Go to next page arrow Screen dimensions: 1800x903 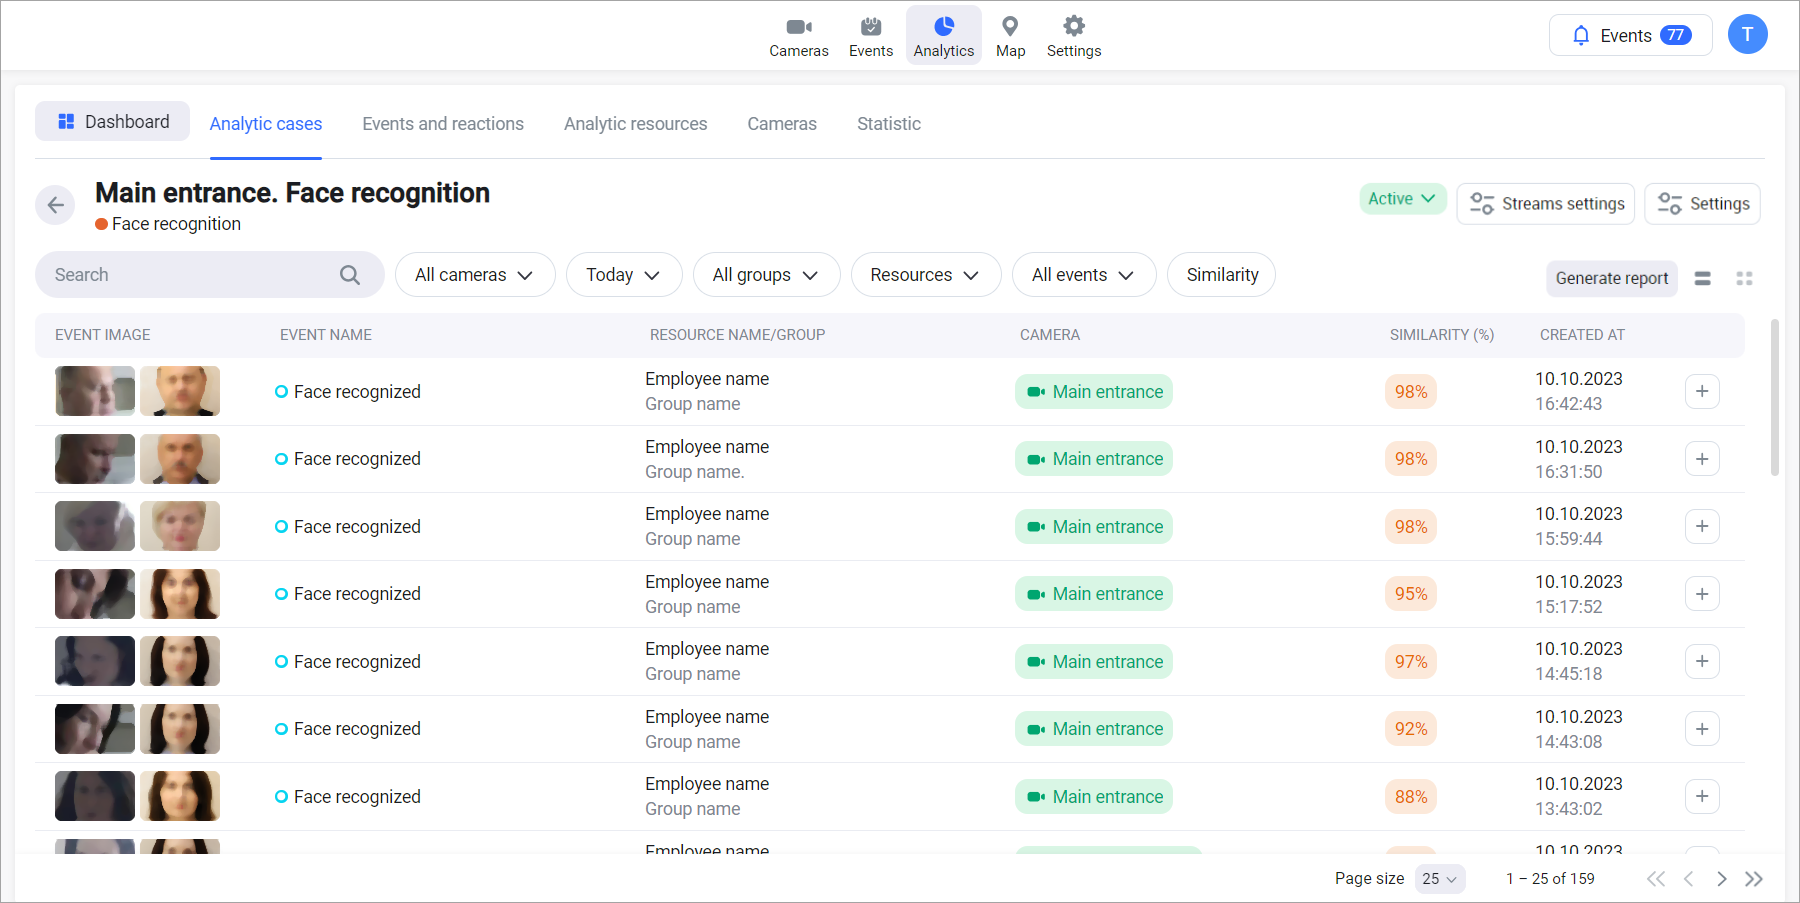click(x=1721, y=879)
